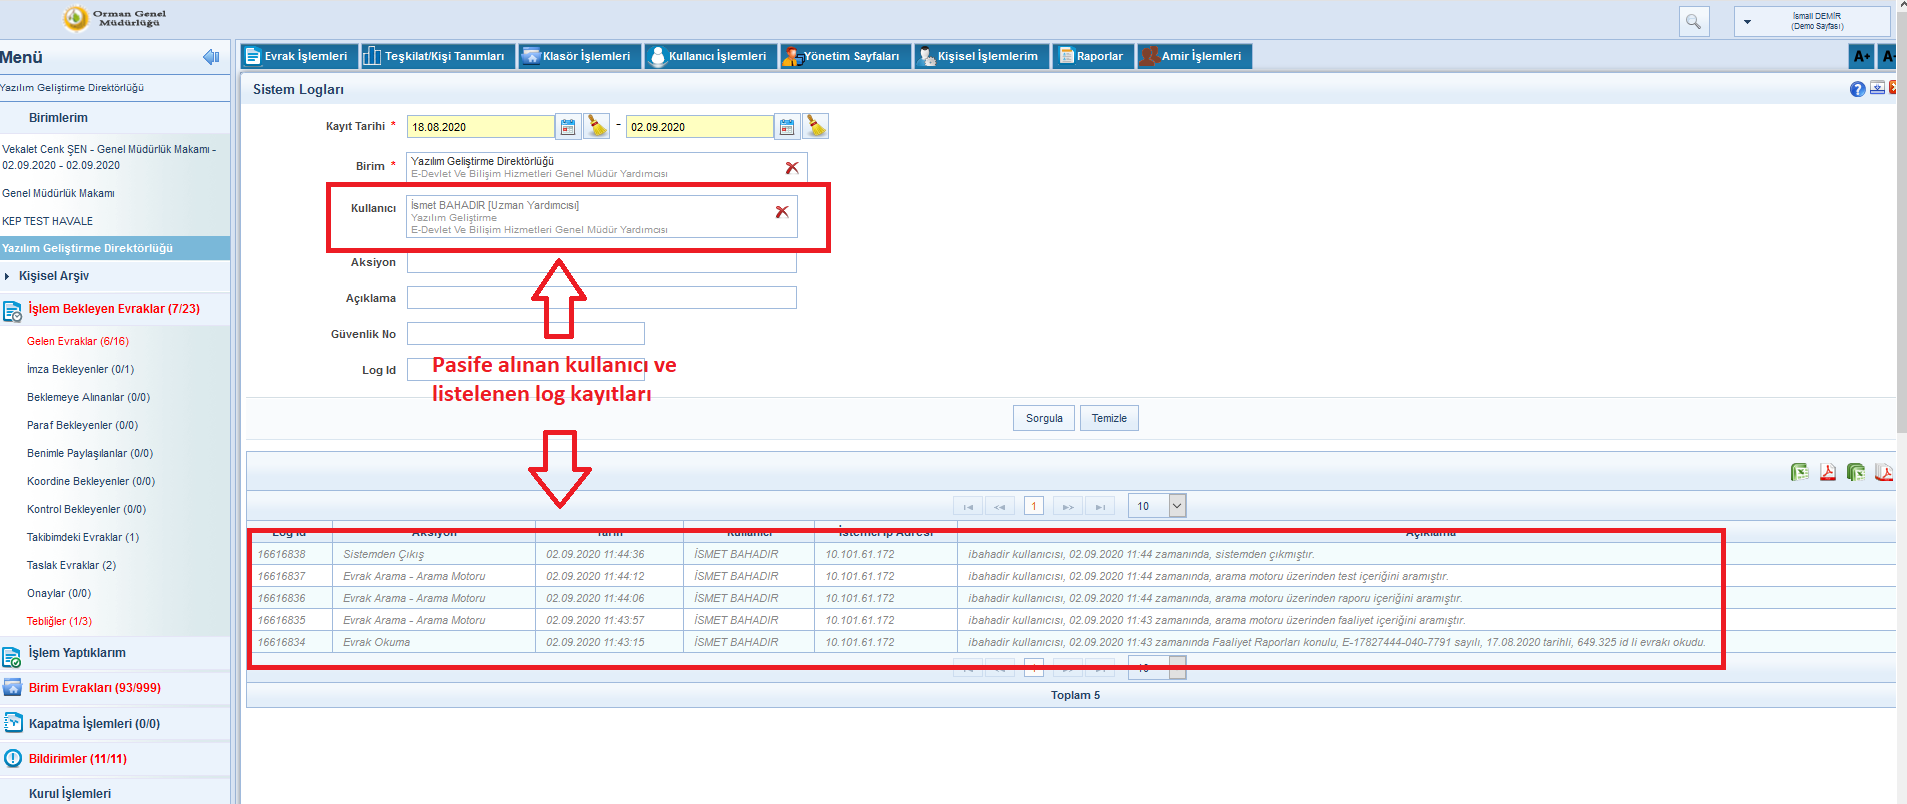Open Gelen Evraklar (6/16) in the sidebar
Screen dimensions: 1907x804
(x=78, y=341)
